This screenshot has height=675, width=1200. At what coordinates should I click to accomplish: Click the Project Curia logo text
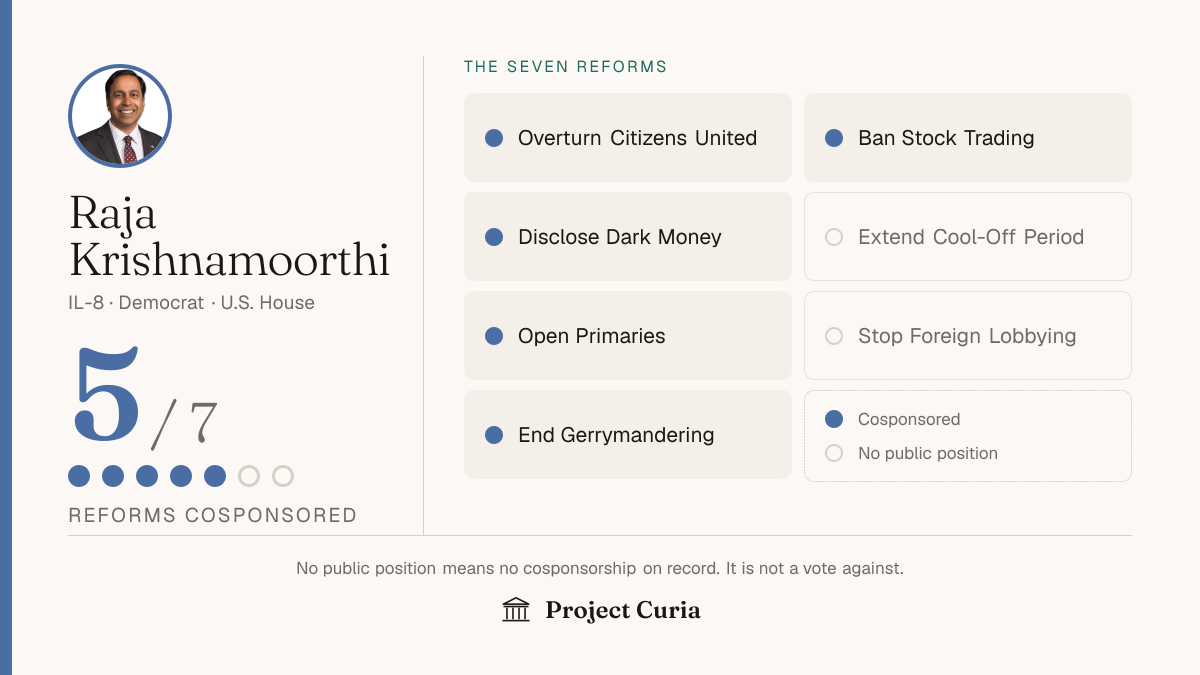623,610
